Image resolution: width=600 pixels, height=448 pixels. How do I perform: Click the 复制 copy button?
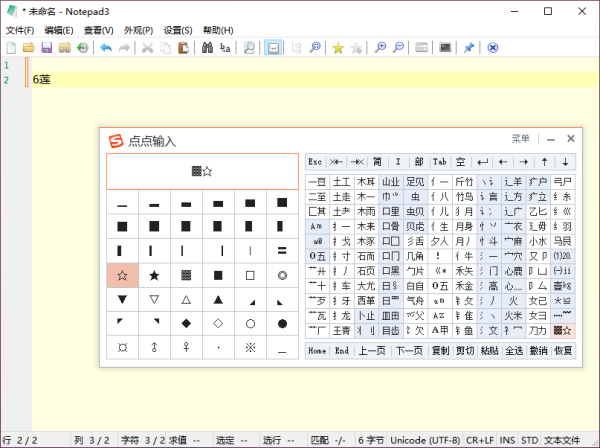(440, 351)
